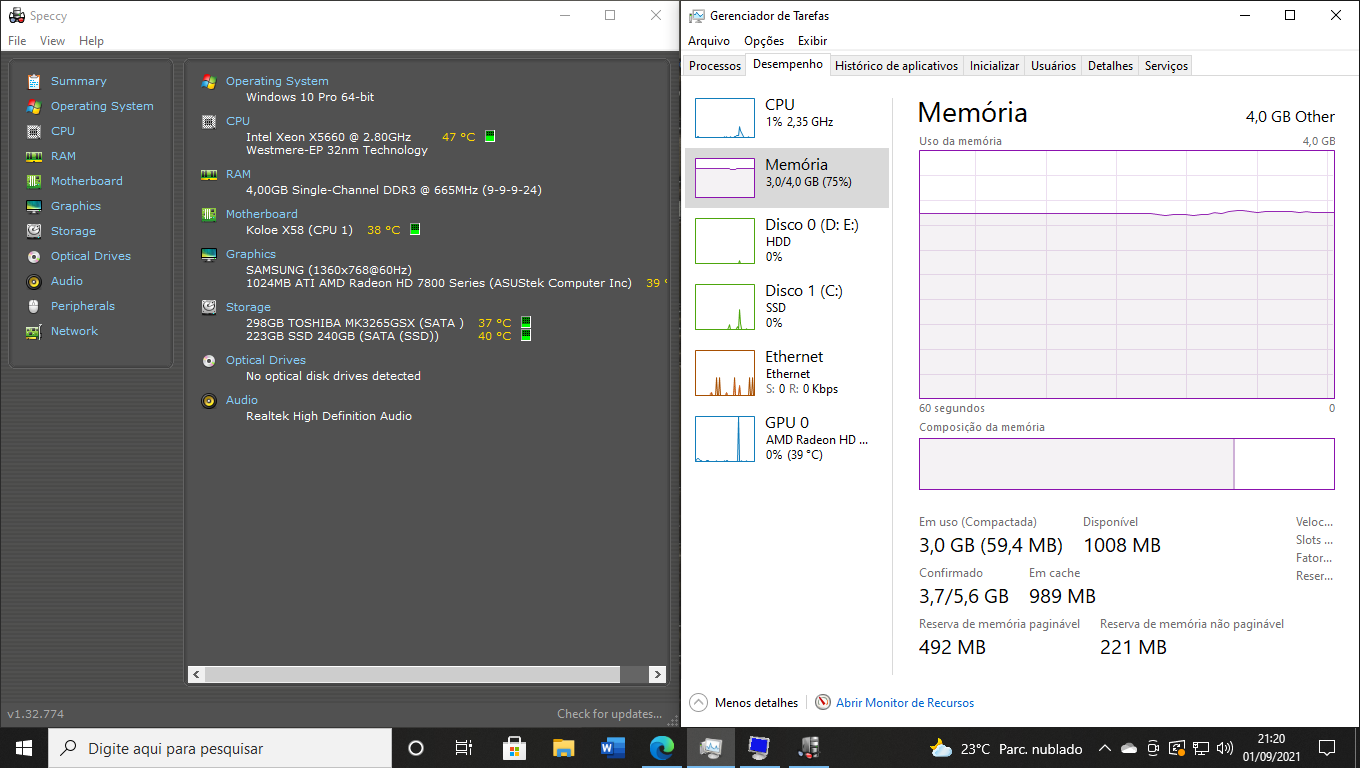This screenshot has width=1360, height=768.
Task: Select Ethernet performance item
Action: 787,372
